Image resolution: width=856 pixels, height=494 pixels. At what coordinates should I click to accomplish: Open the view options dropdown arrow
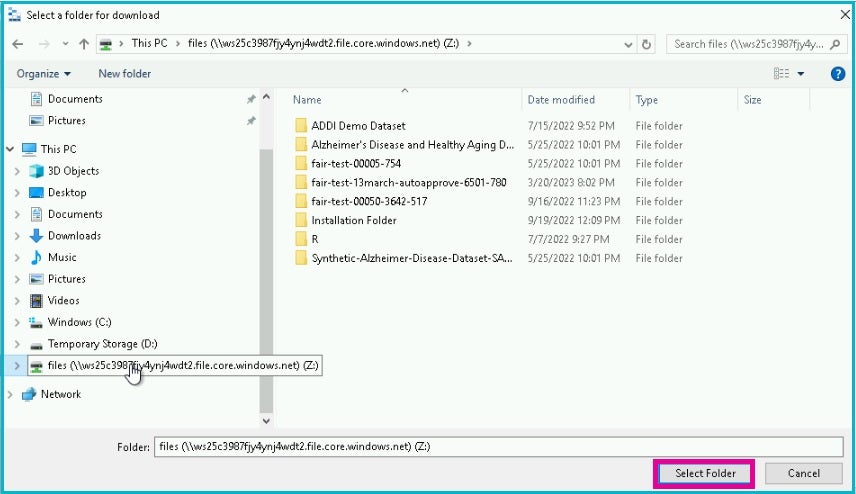pyautogui.click(x=801, y=74)
